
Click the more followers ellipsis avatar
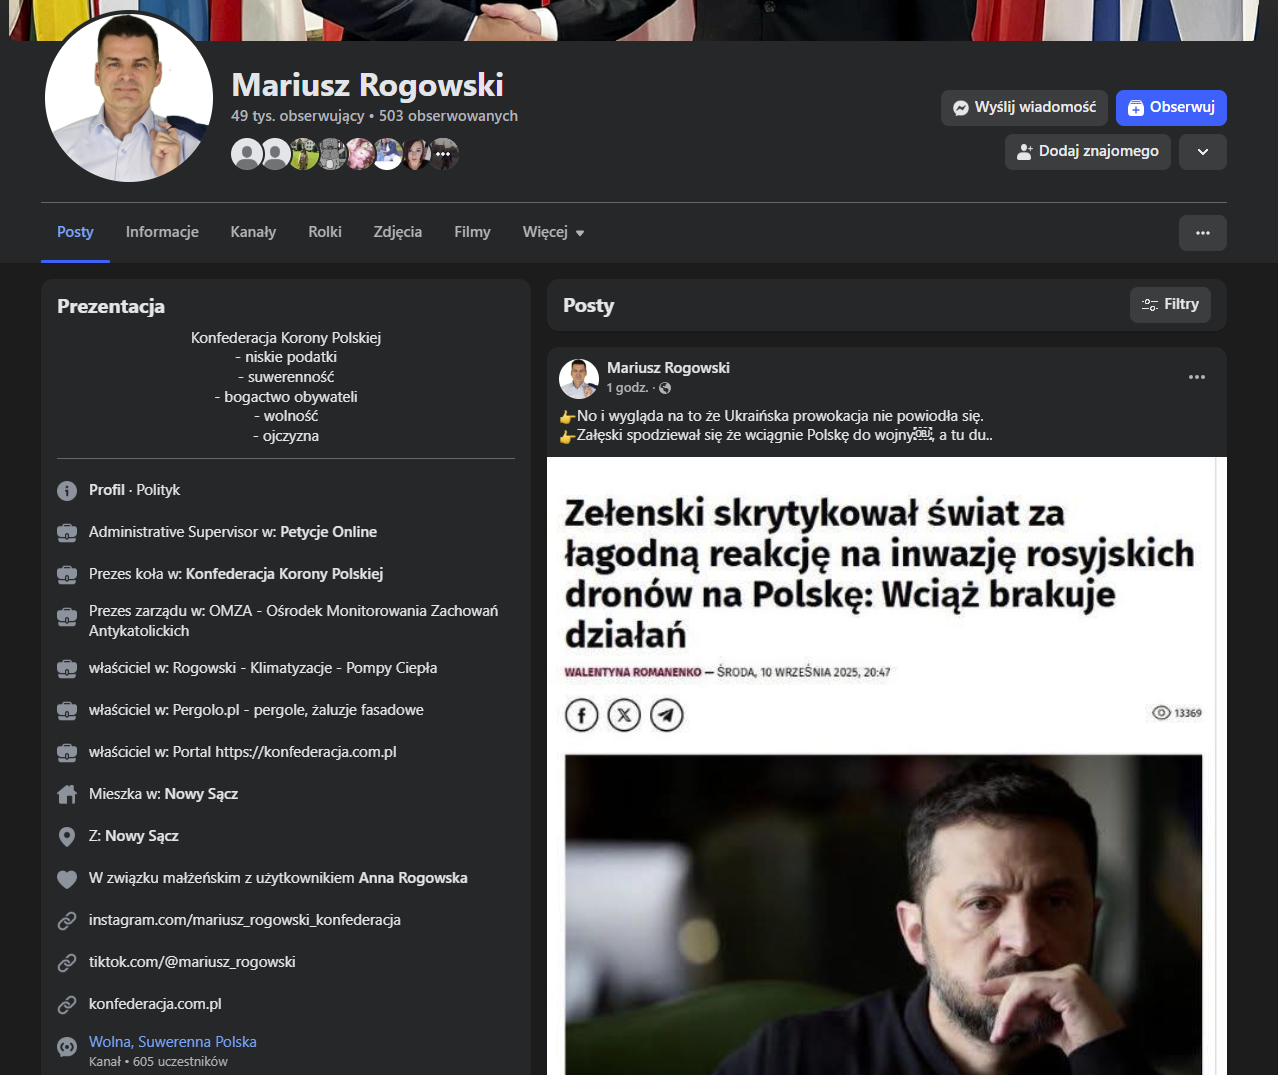(x=443, y=154)
